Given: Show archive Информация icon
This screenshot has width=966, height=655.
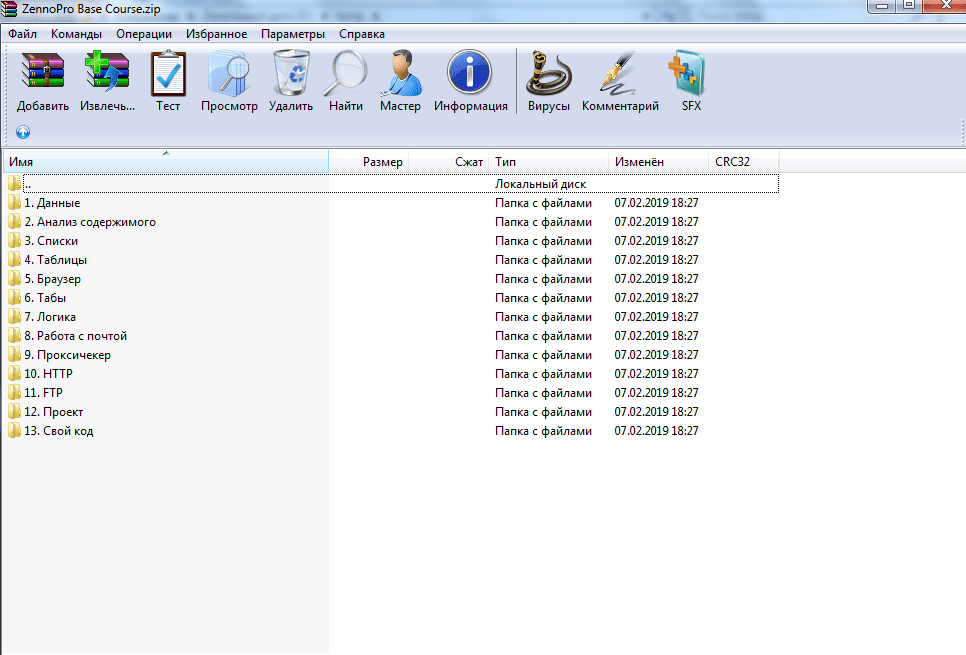Looking at the screenshot, I should pos(470,76).
